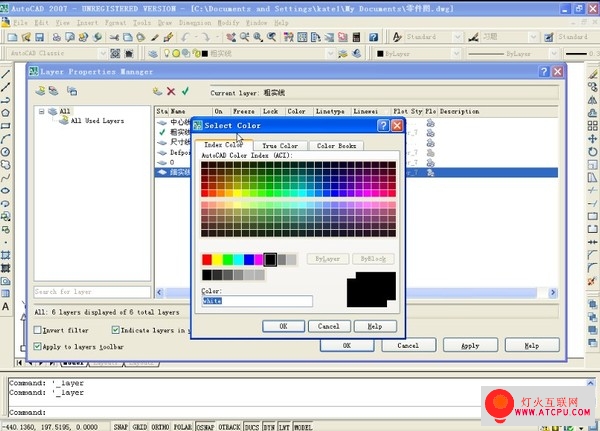
Task: Toggle SNAP mode in status bar
Action: point(121,426)
